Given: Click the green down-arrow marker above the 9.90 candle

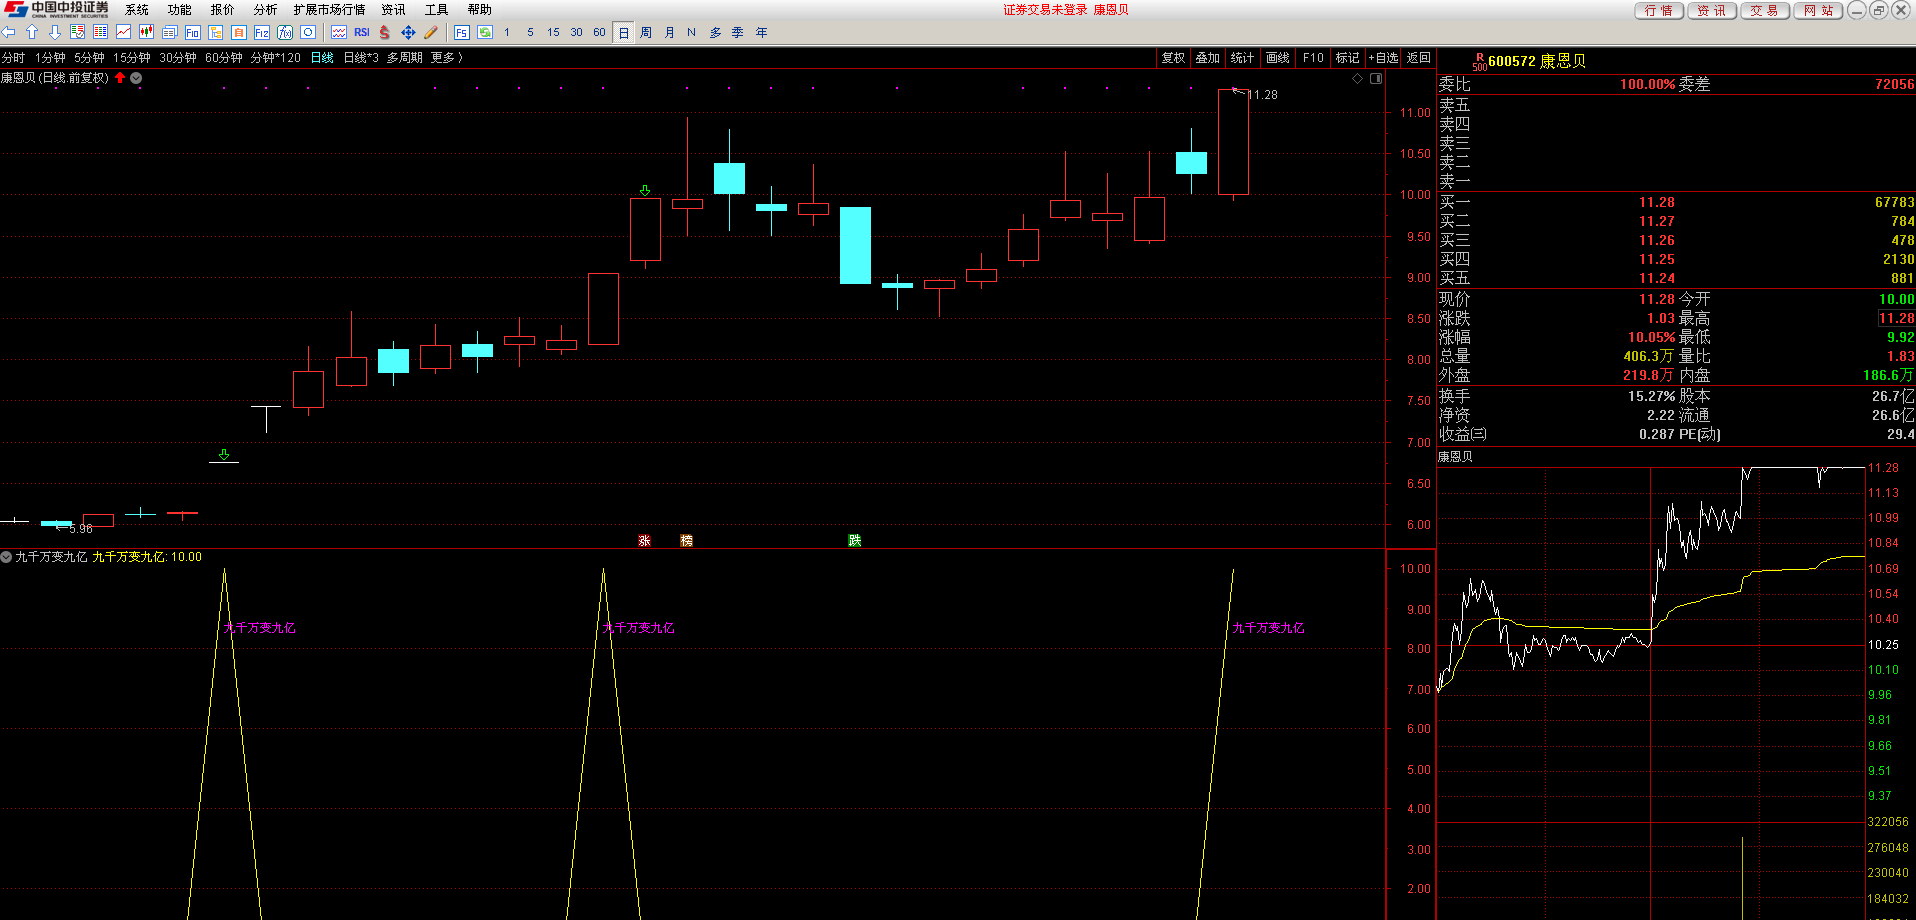Looking at the screenshot, I should point(645,190).
